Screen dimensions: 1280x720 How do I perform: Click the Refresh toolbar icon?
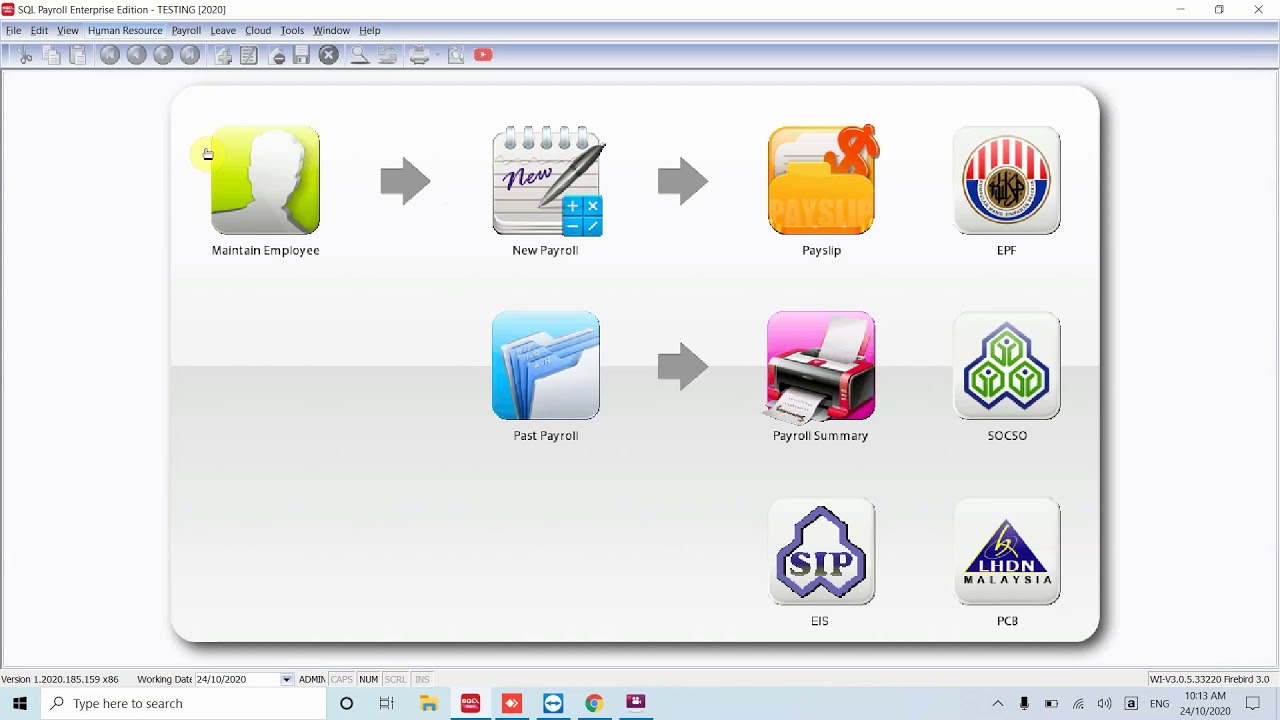387,56
